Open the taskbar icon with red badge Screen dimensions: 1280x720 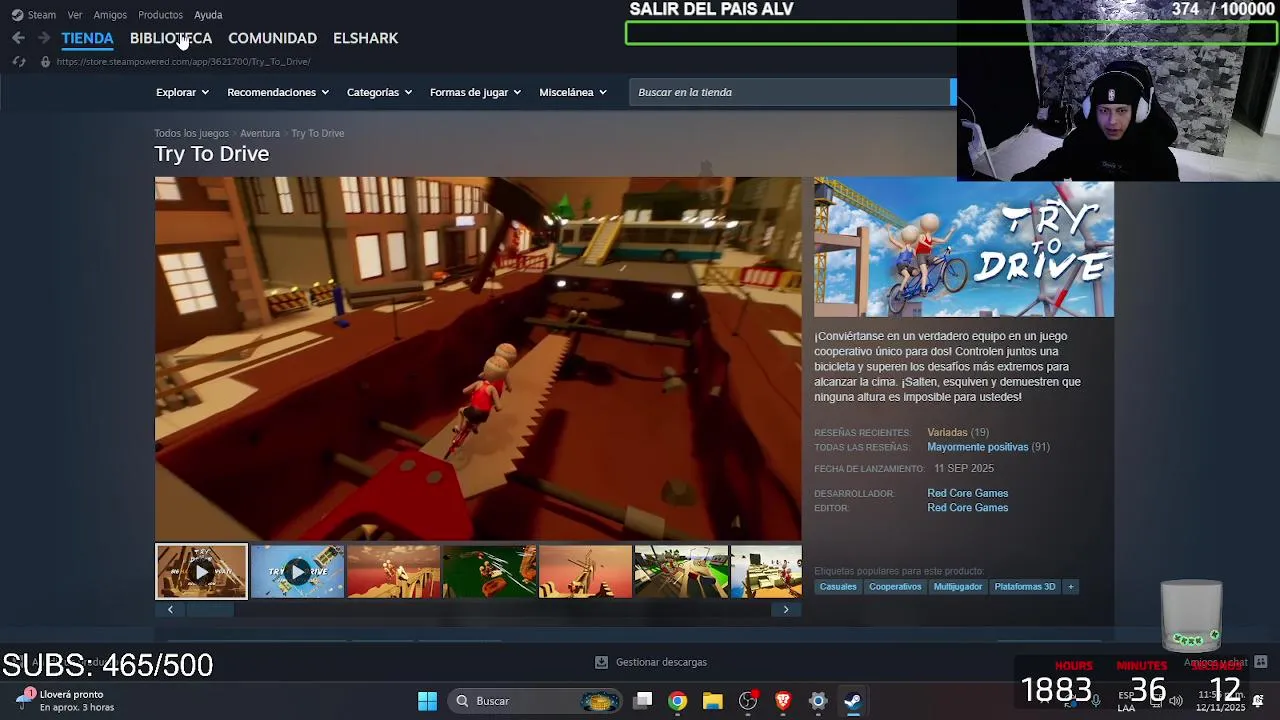pyautogui.click(x=748, y=701)
